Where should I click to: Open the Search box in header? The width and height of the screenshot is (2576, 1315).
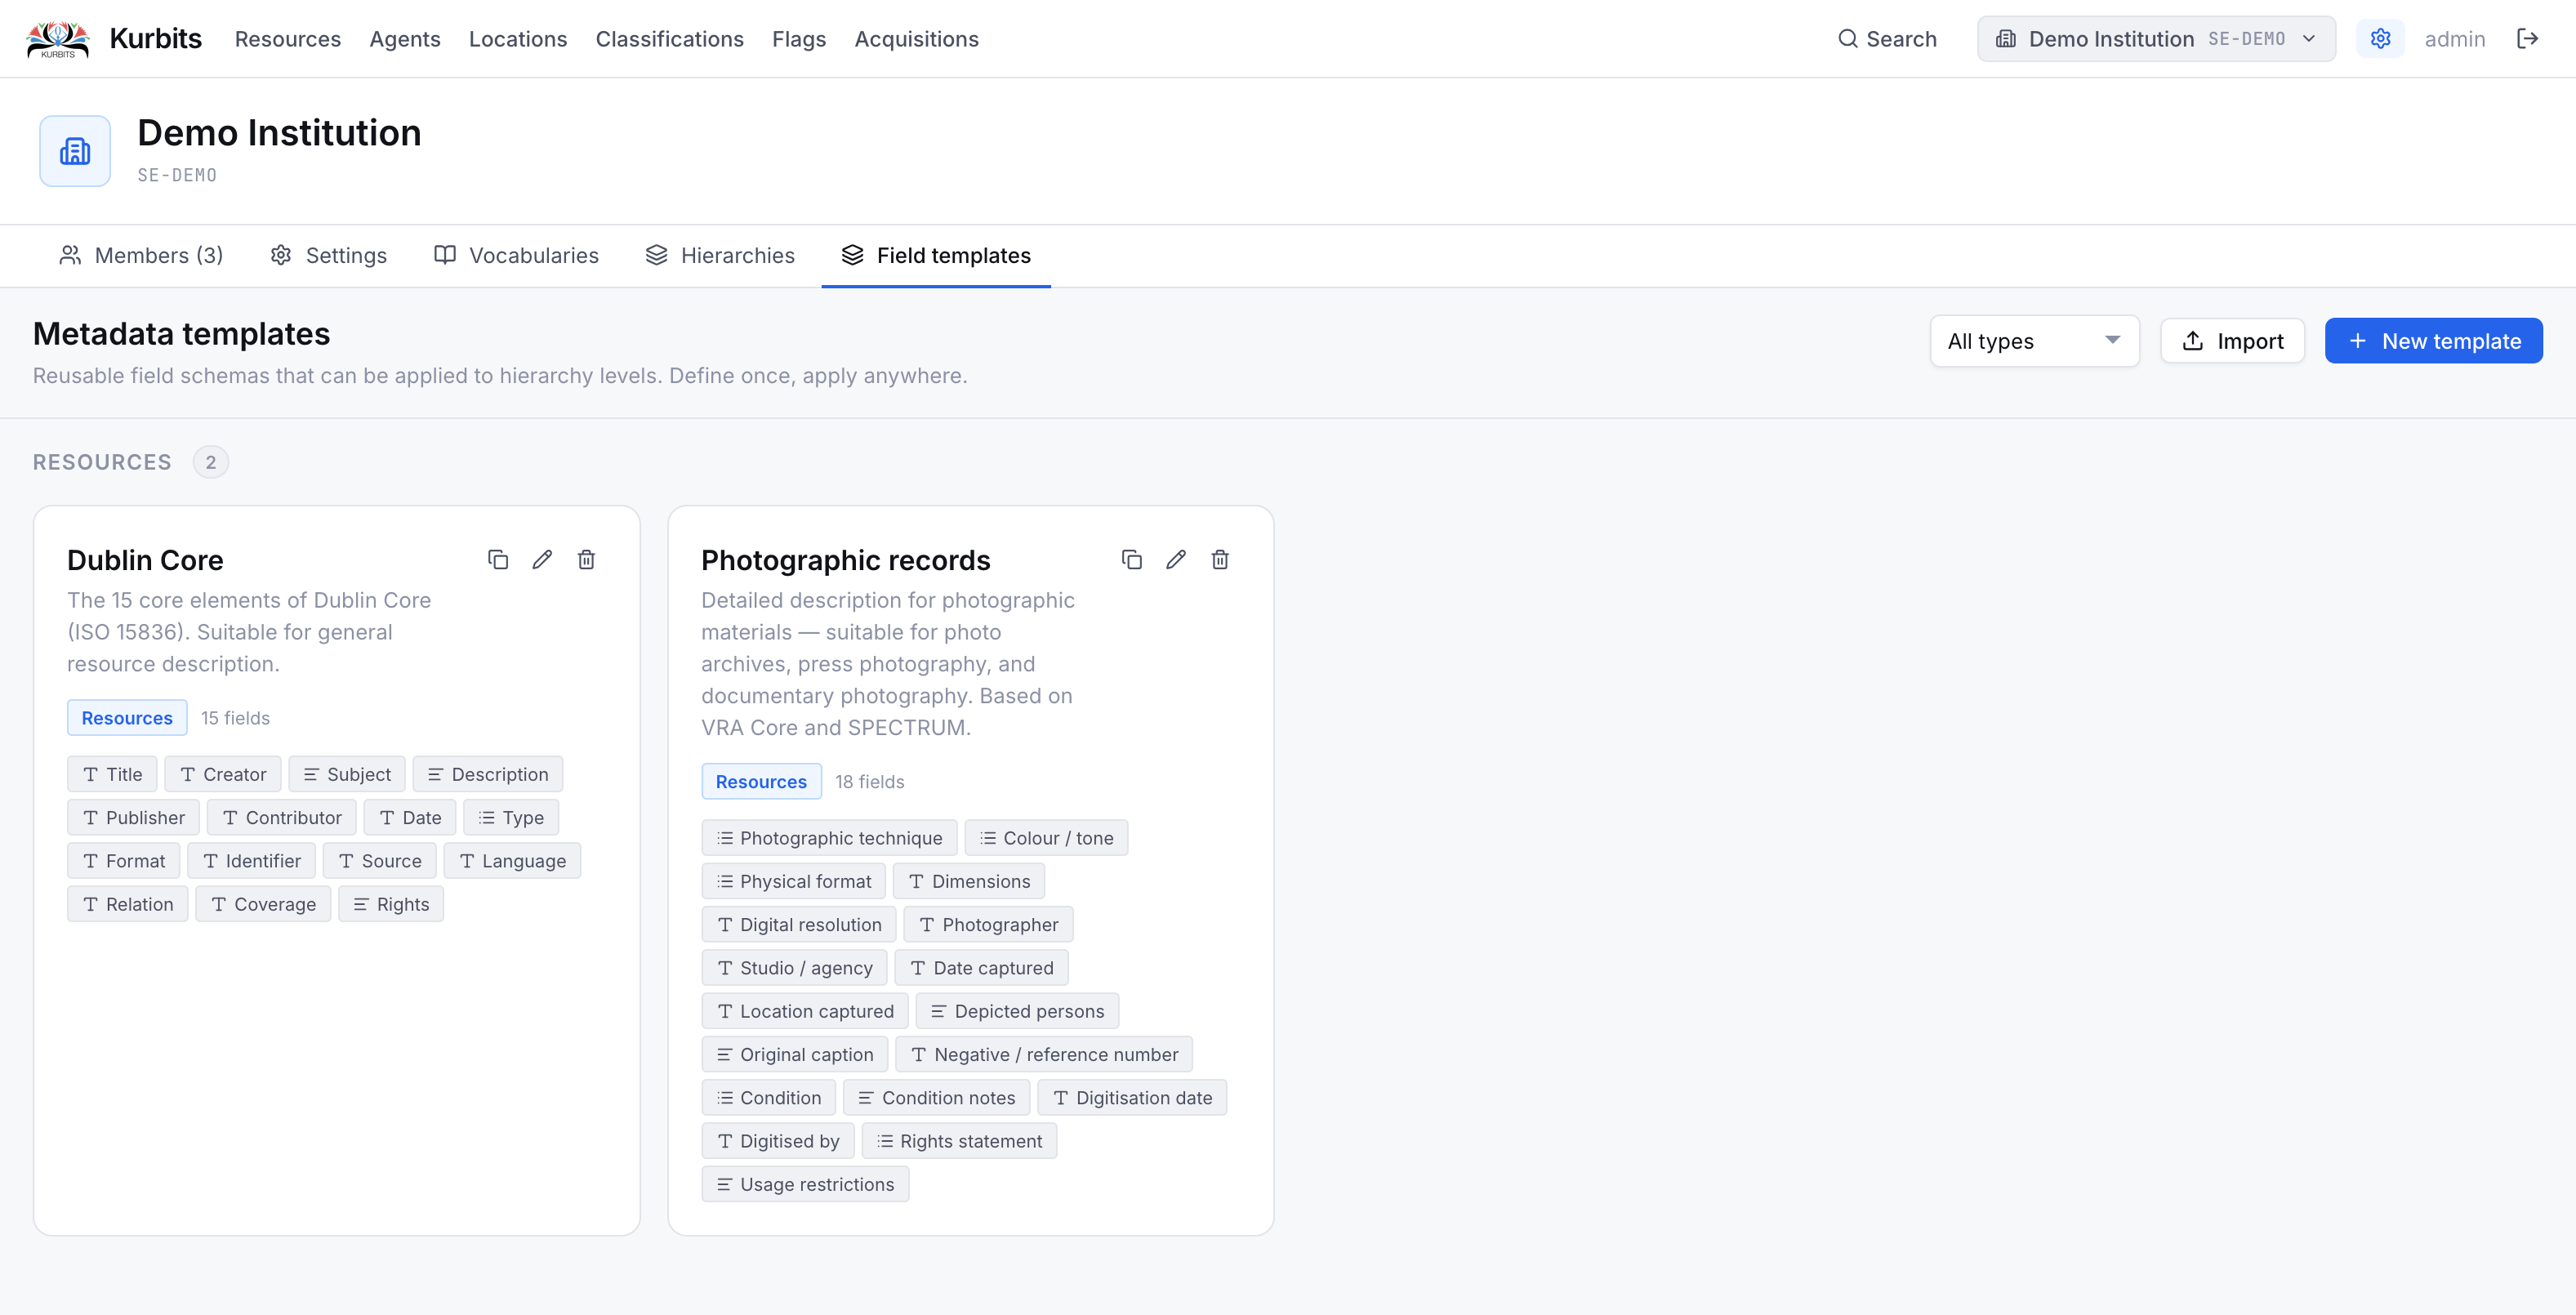(1887, 39)
